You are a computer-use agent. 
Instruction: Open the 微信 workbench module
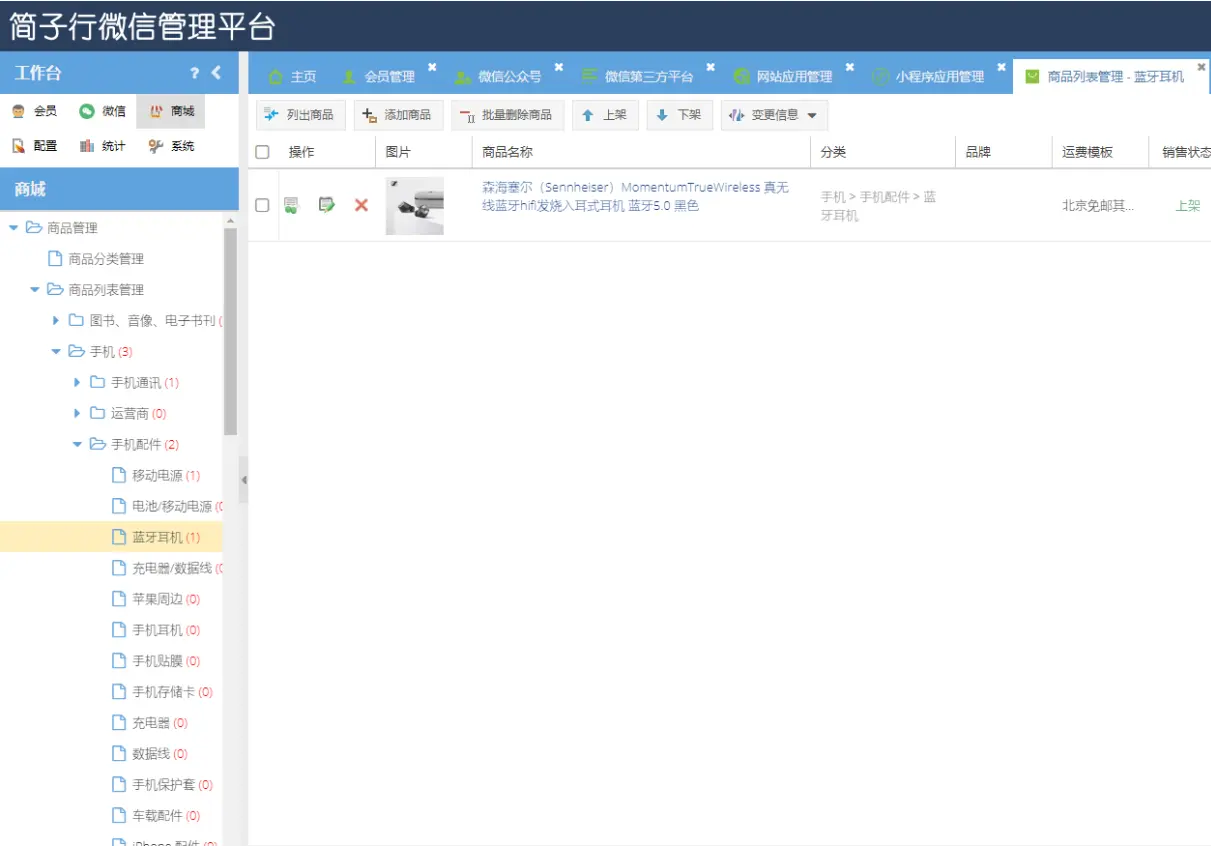click(102, 111)
